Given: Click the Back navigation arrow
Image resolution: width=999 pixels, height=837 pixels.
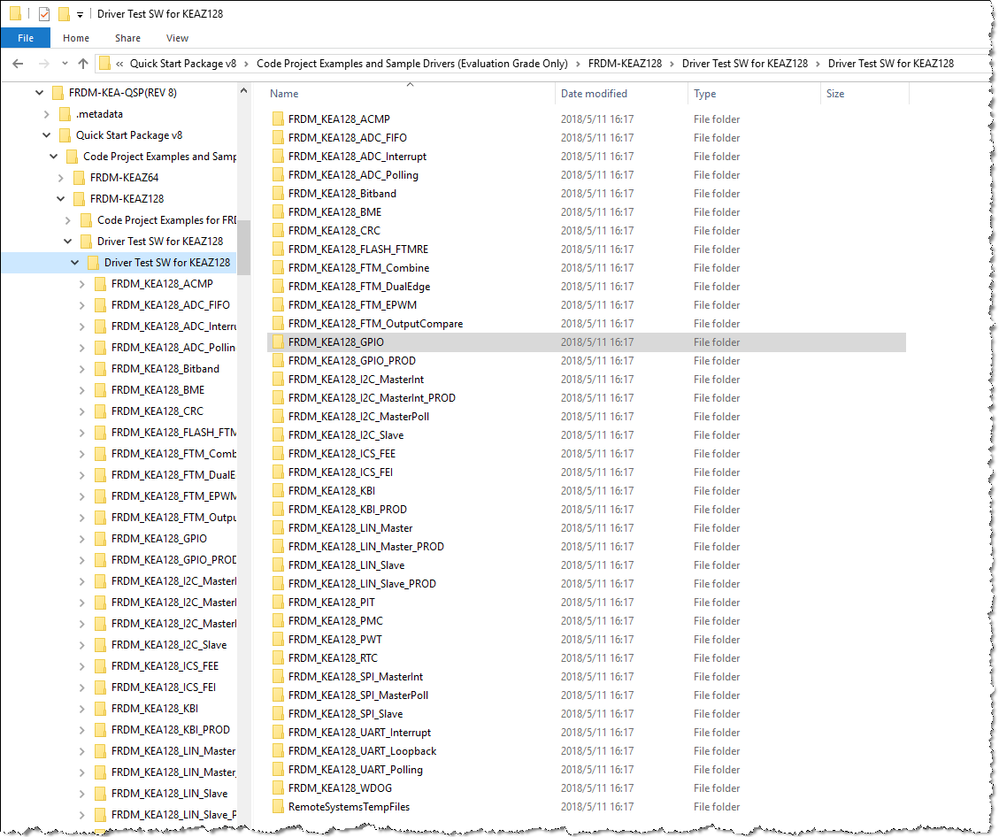Looking at the screenshot, I should coord(18,64).
